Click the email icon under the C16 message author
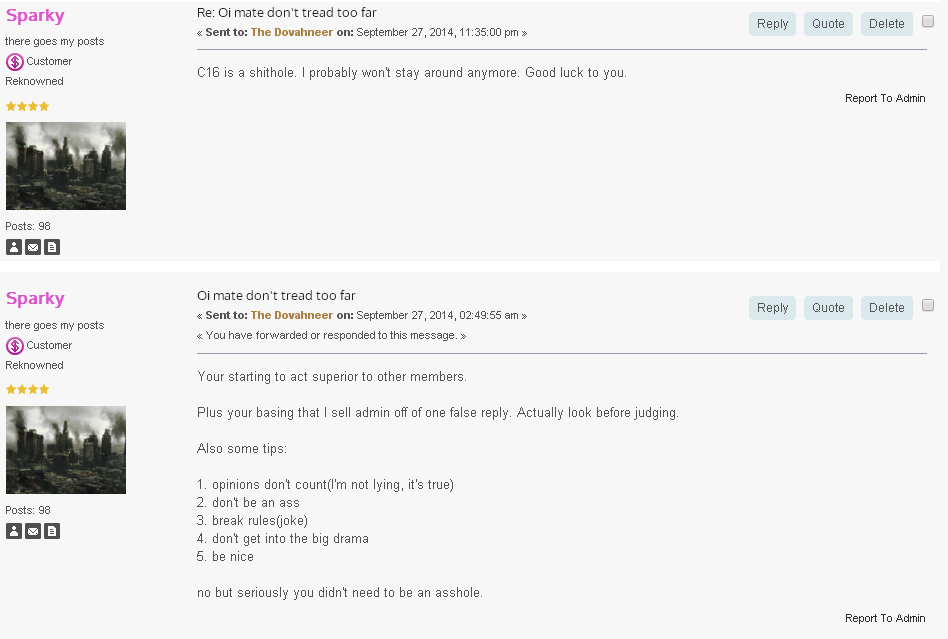The width and height of the screenshot is (948, 639). (33, 247)
